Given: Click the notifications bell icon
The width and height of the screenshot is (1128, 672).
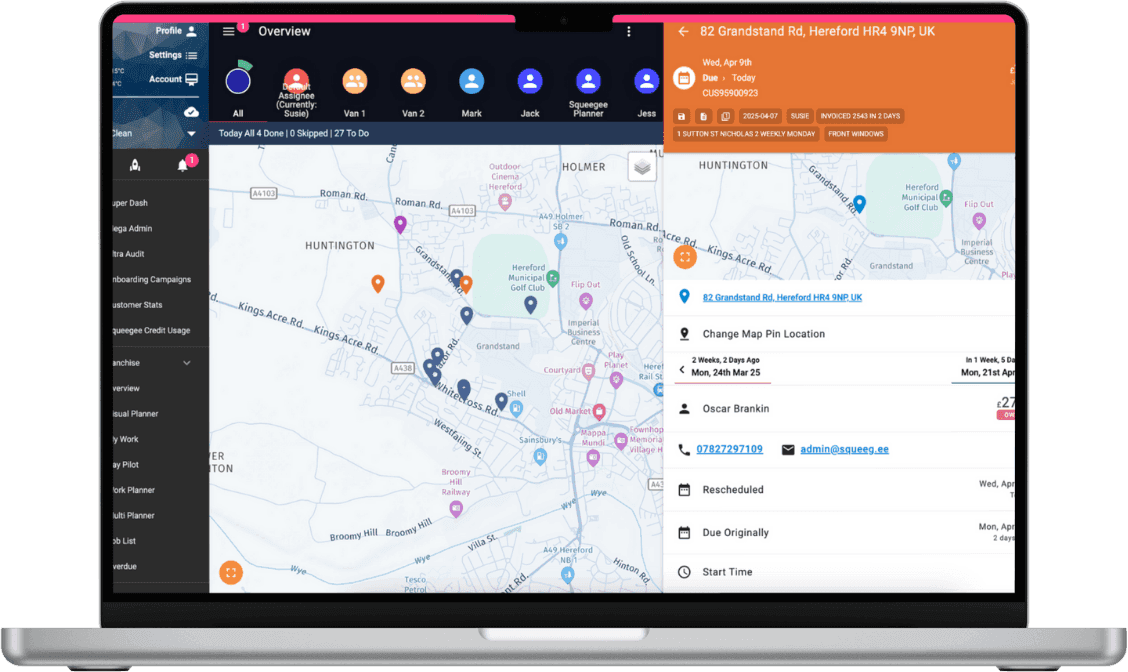Looking at the screenshot, I should (x=183, y=166).
